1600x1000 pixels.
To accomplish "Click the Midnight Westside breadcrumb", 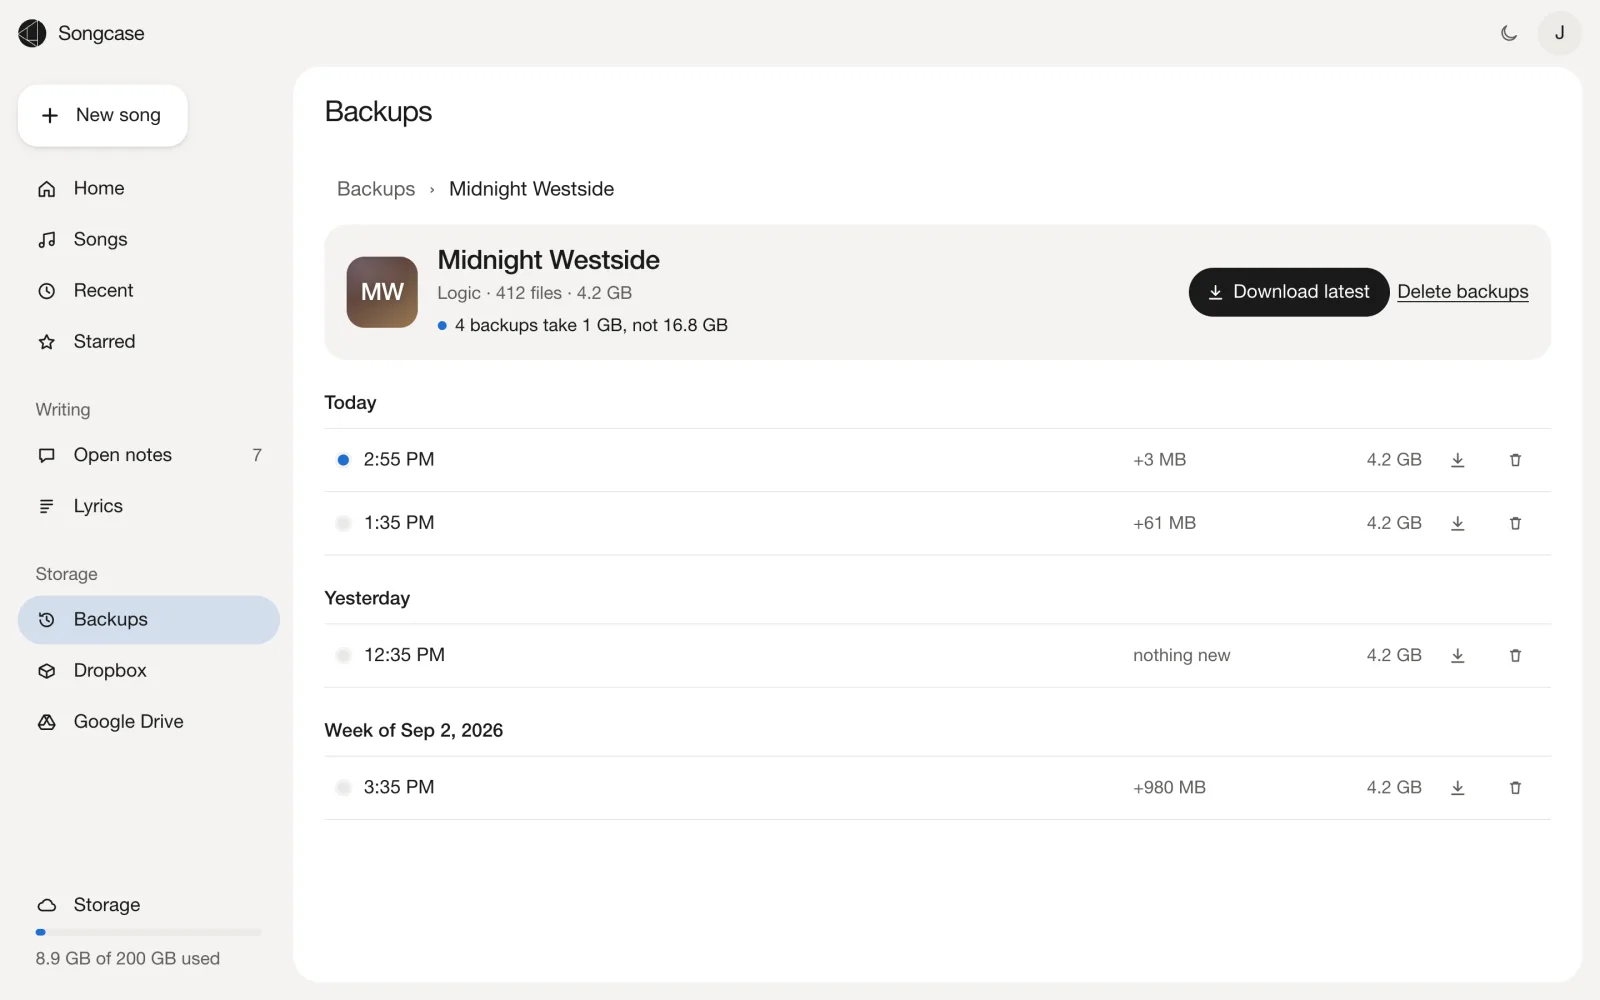I will (531, 189).
